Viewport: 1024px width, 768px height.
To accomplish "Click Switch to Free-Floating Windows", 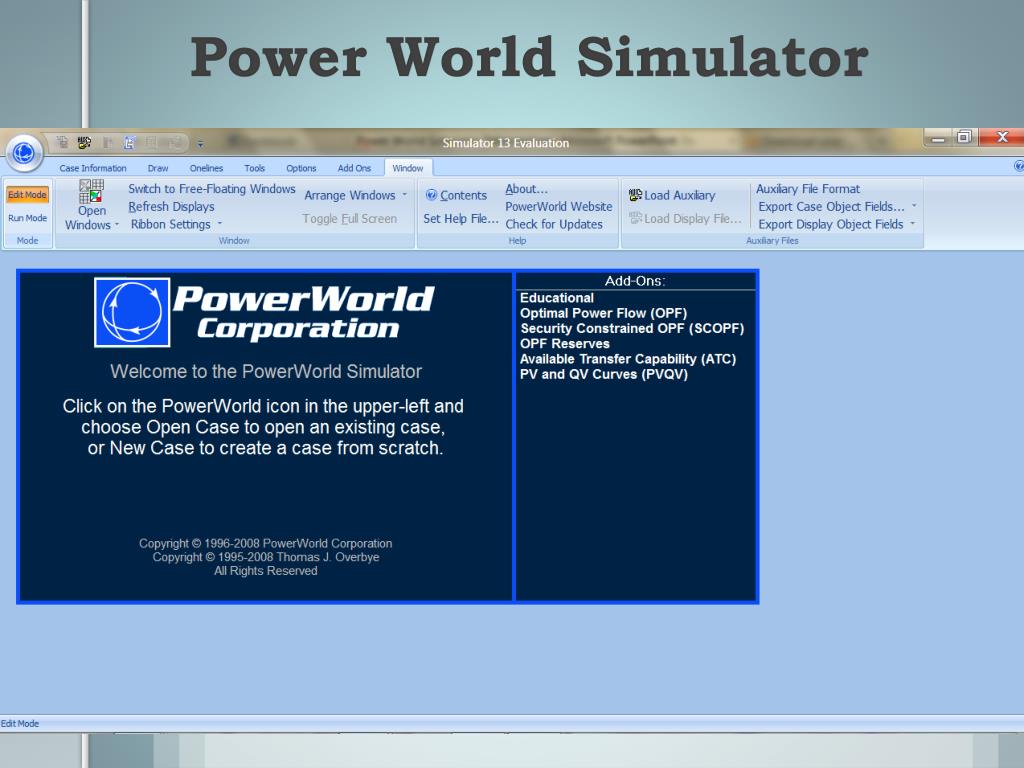I will 212,189.
